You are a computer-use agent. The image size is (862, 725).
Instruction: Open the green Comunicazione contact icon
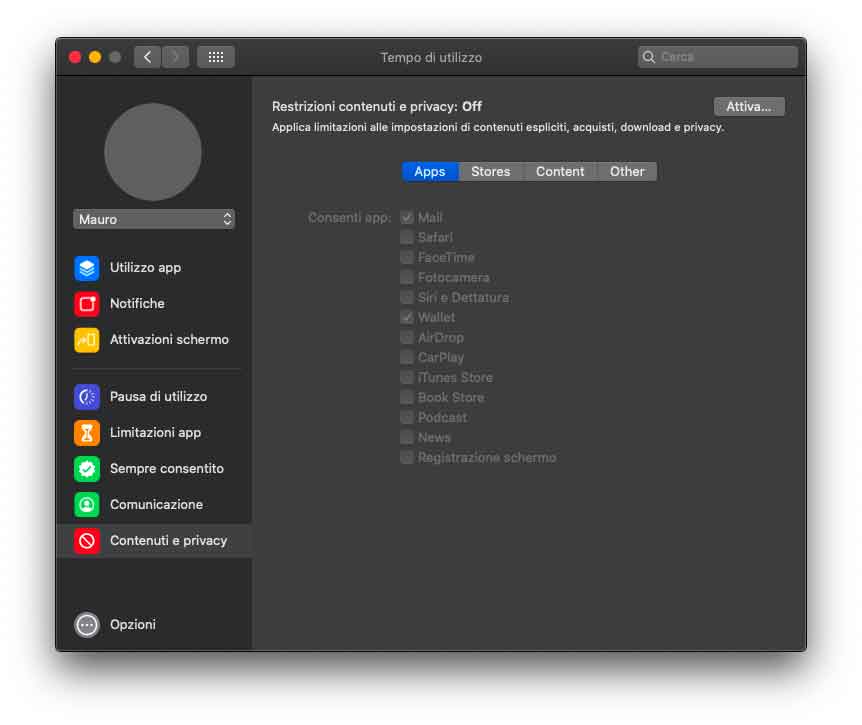[x=87, y=505]
